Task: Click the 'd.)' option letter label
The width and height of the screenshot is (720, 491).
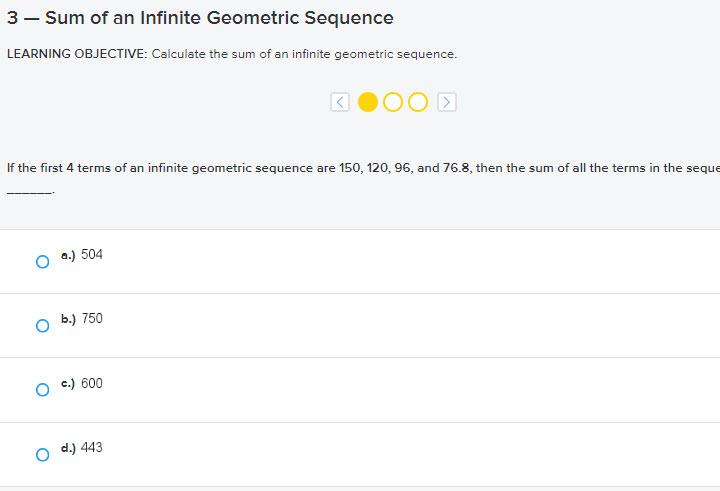Action: point(68,449)
